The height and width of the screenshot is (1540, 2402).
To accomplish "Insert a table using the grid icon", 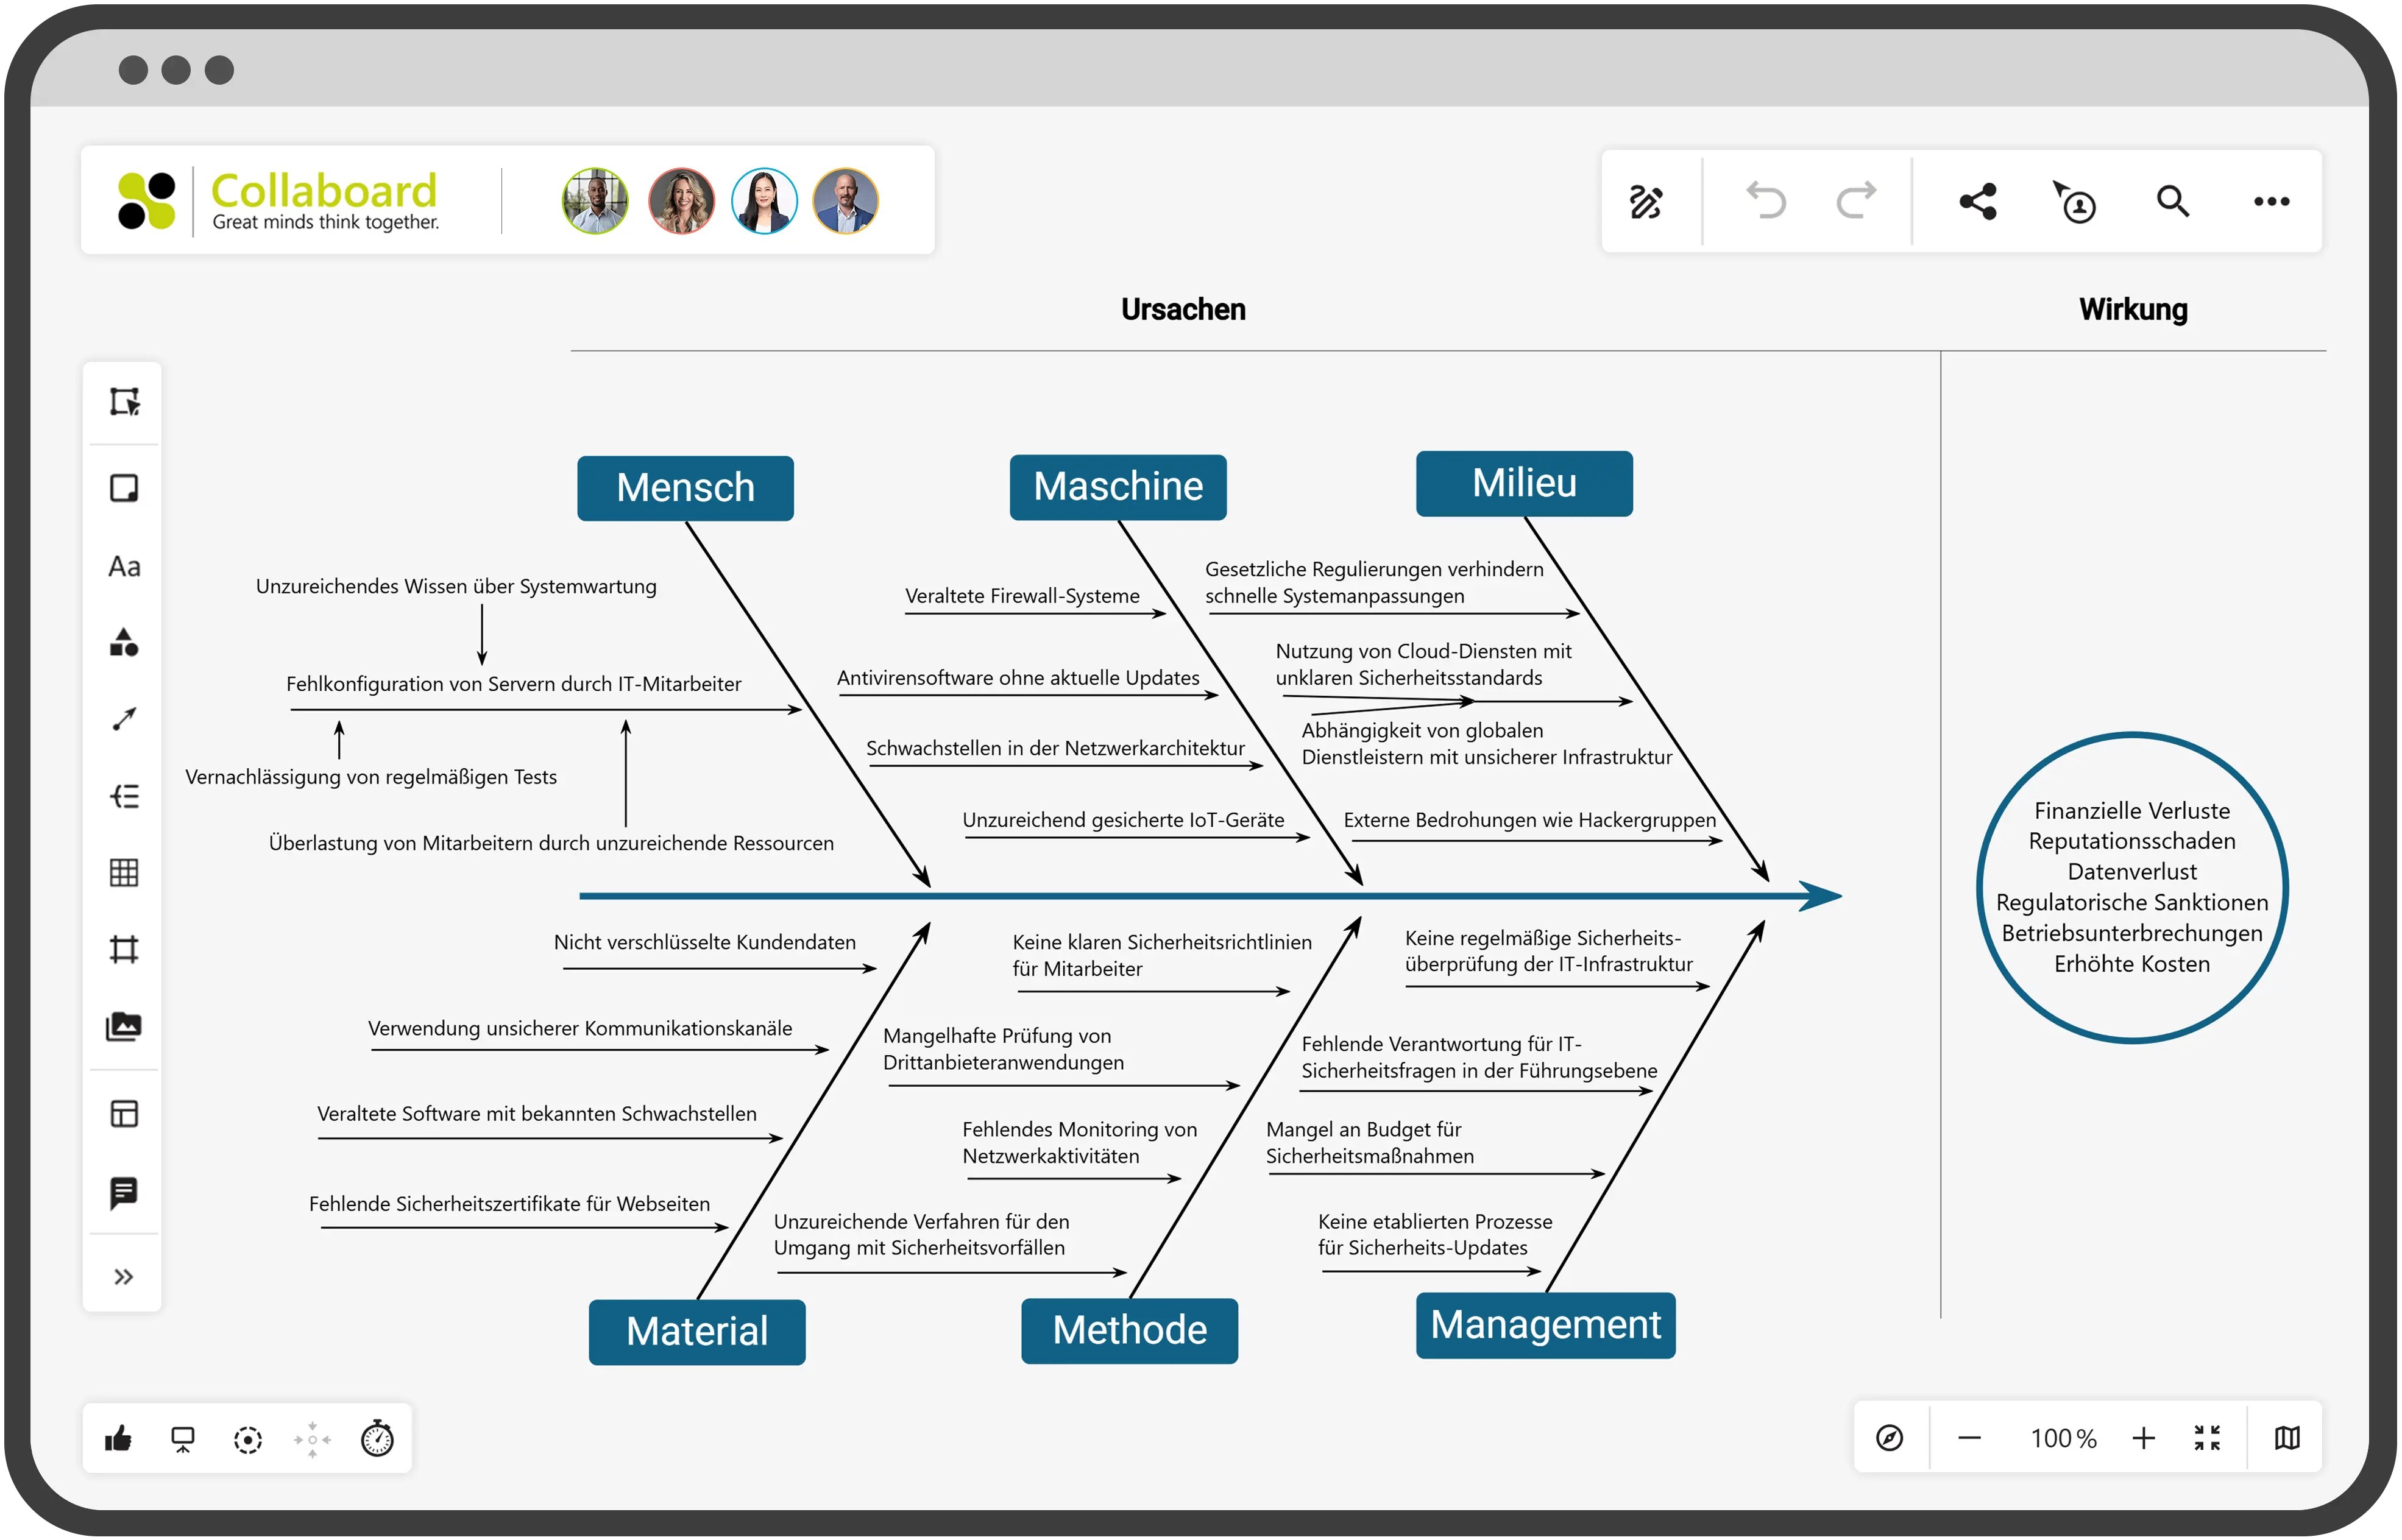I will [x=124, y=873].
